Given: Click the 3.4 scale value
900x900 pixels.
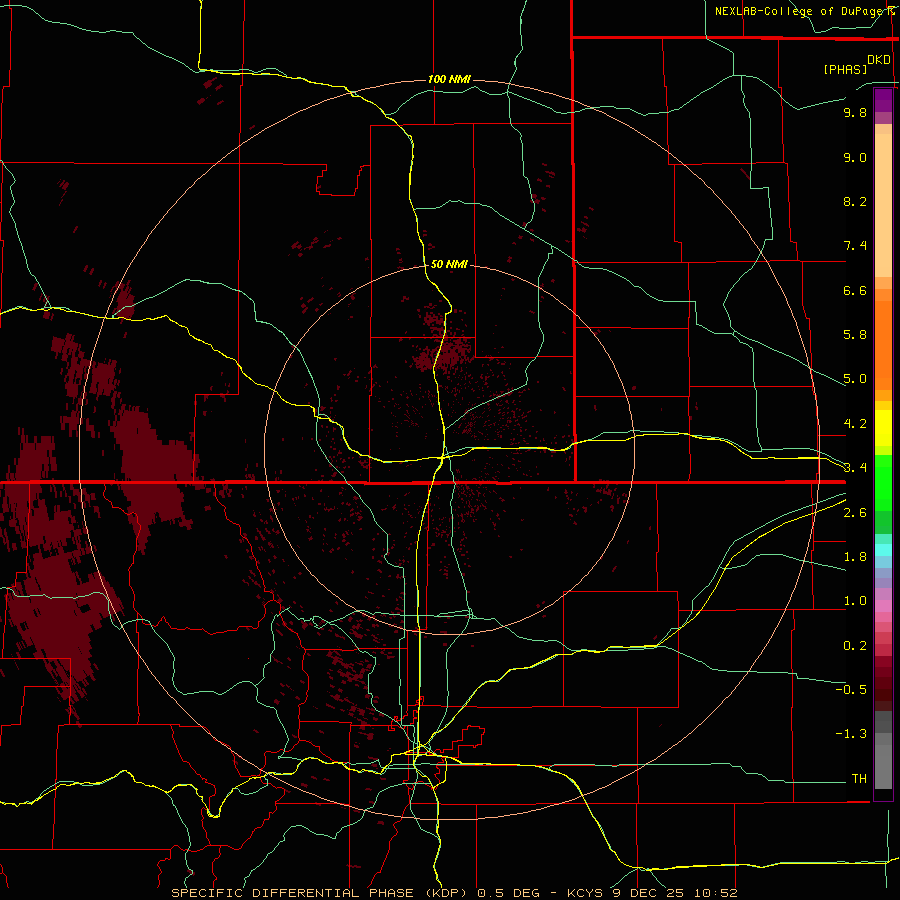Looking at the screenshot, I should [x=855, y=468].
